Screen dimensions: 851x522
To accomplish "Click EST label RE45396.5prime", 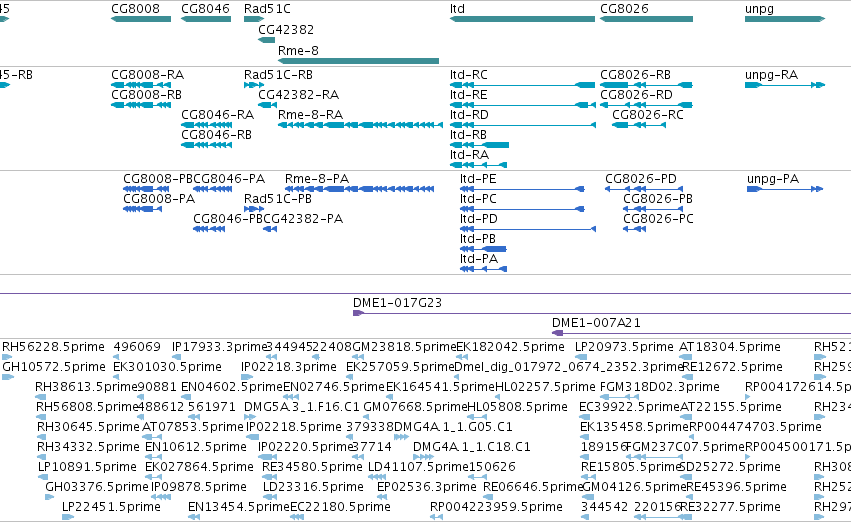I will (736, 487).
